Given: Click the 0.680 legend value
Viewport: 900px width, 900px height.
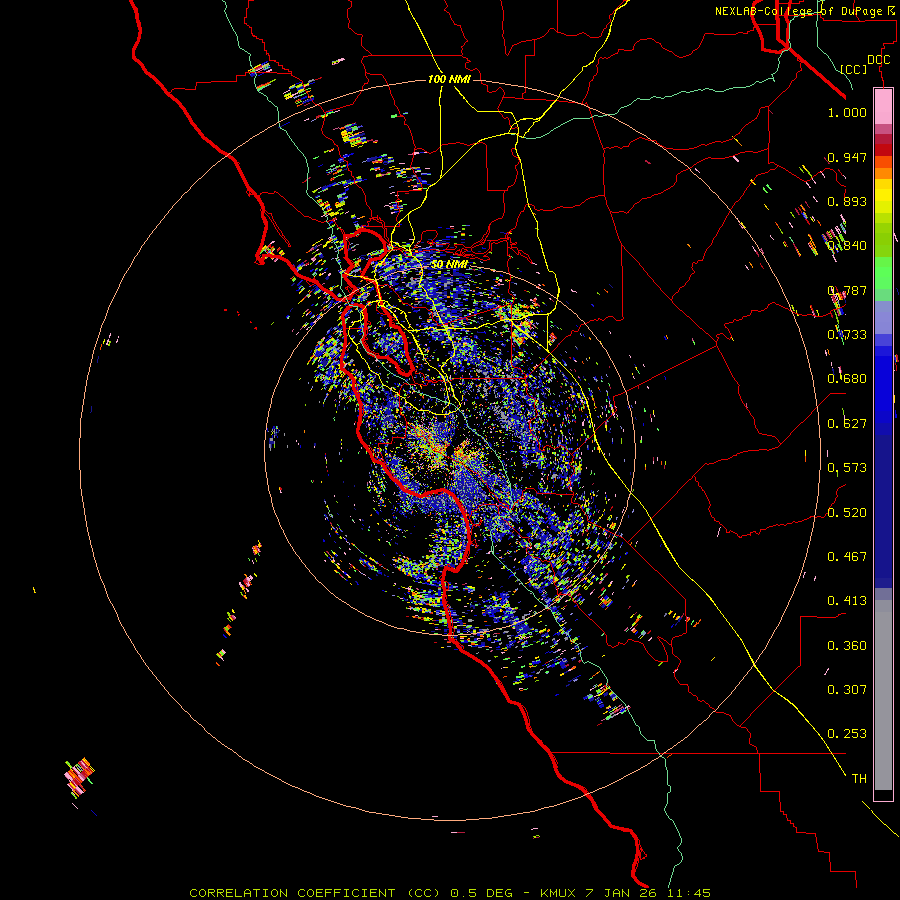Looking at the screenshot, I should pyautogui.click(x=847, y=379).
